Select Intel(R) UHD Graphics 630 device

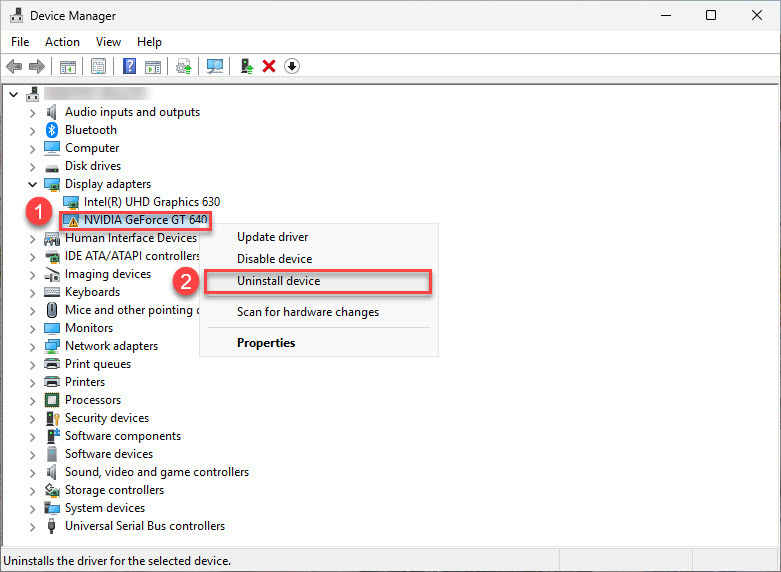click(x=151, y=202)
